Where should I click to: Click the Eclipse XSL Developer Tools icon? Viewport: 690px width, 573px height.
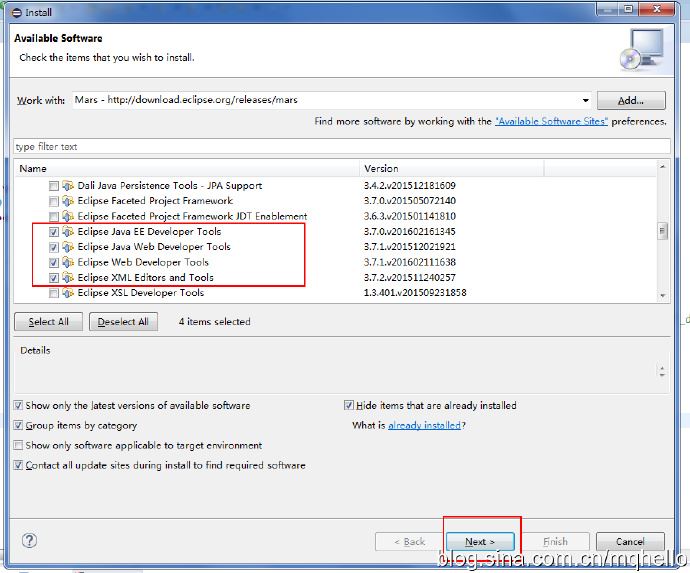68,293
